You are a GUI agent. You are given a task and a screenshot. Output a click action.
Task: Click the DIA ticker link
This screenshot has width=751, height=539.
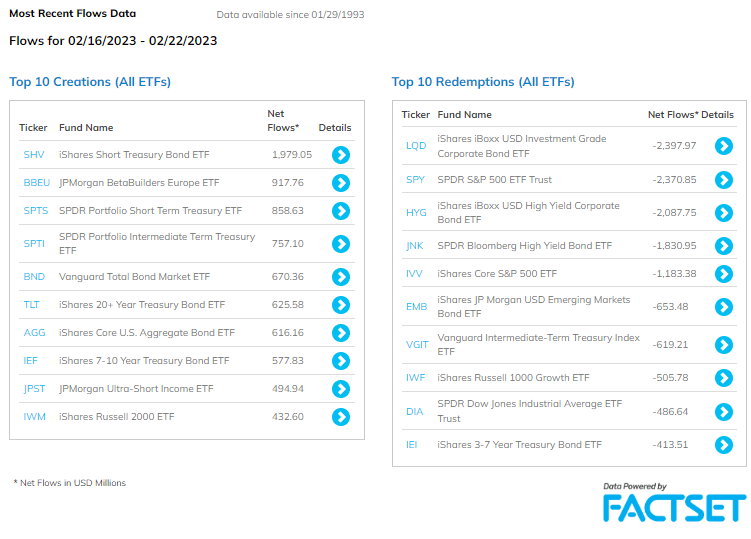click(415, 412)
